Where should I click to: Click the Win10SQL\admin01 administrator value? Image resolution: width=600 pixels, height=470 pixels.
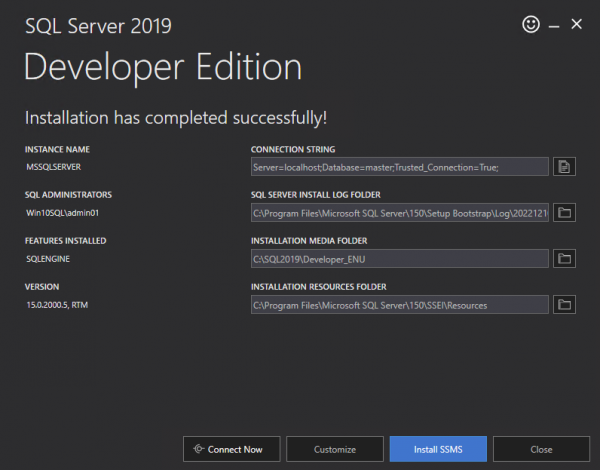pyautogui.click(x=62, y=213)
